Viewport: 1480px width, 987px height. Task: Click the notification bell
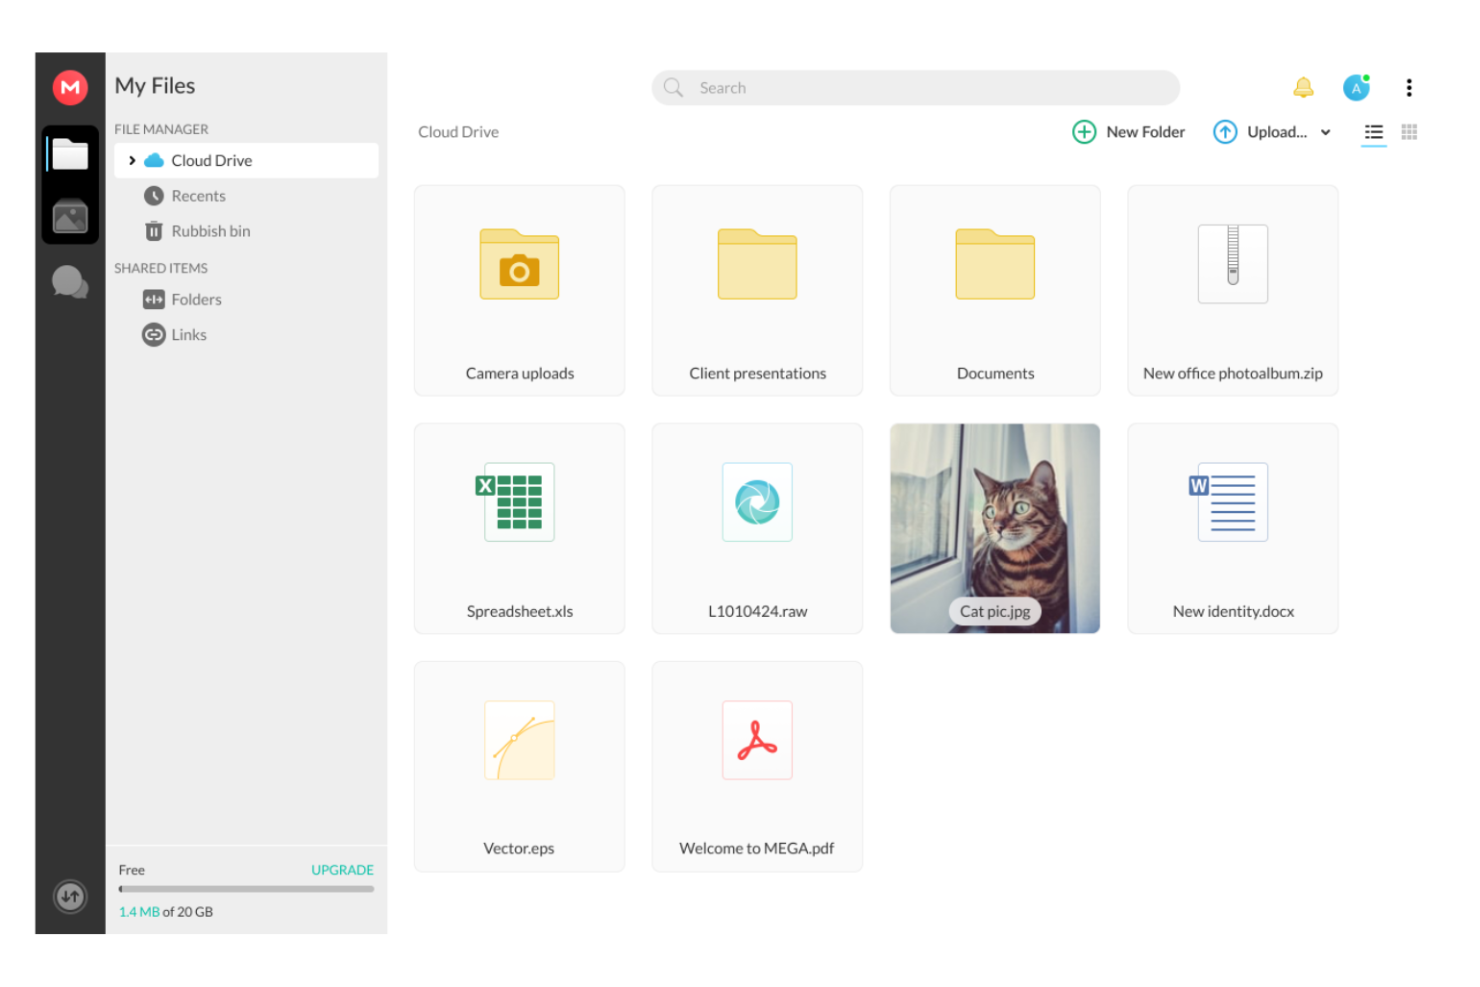pos(1304,87)
